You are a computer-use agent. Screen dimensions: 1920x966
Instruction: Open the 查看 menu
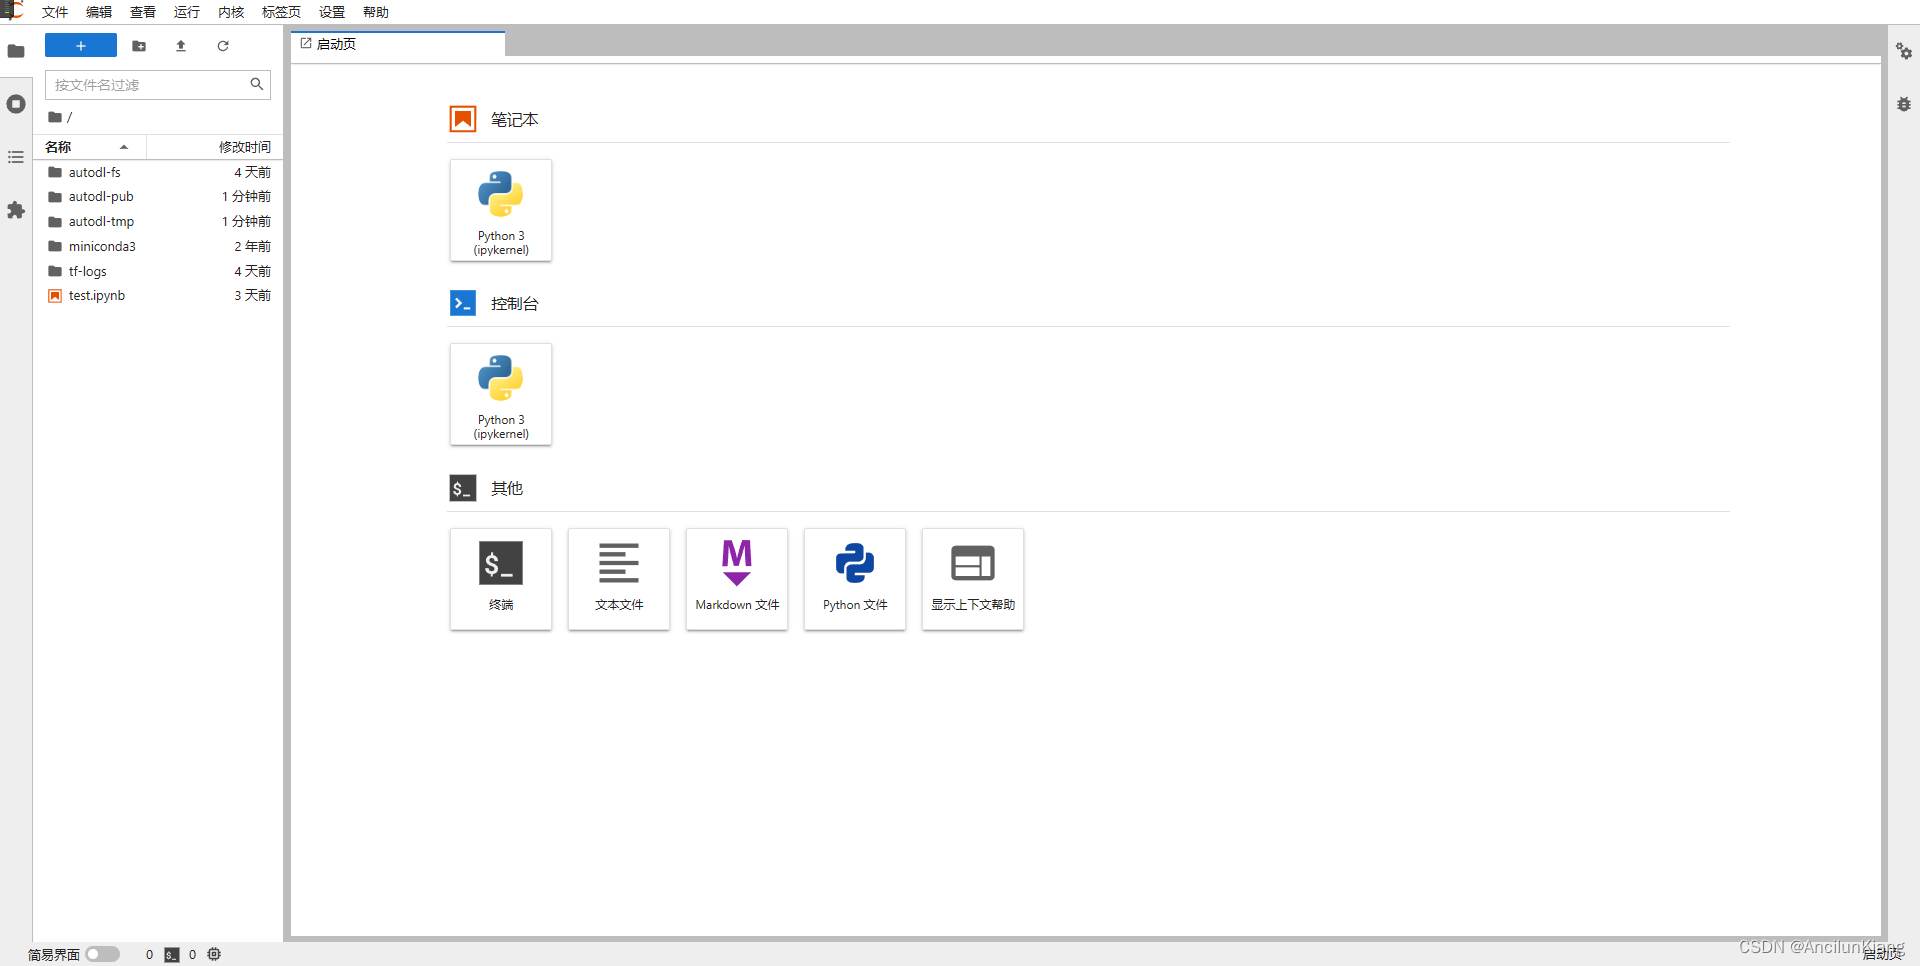pos(143,12)
